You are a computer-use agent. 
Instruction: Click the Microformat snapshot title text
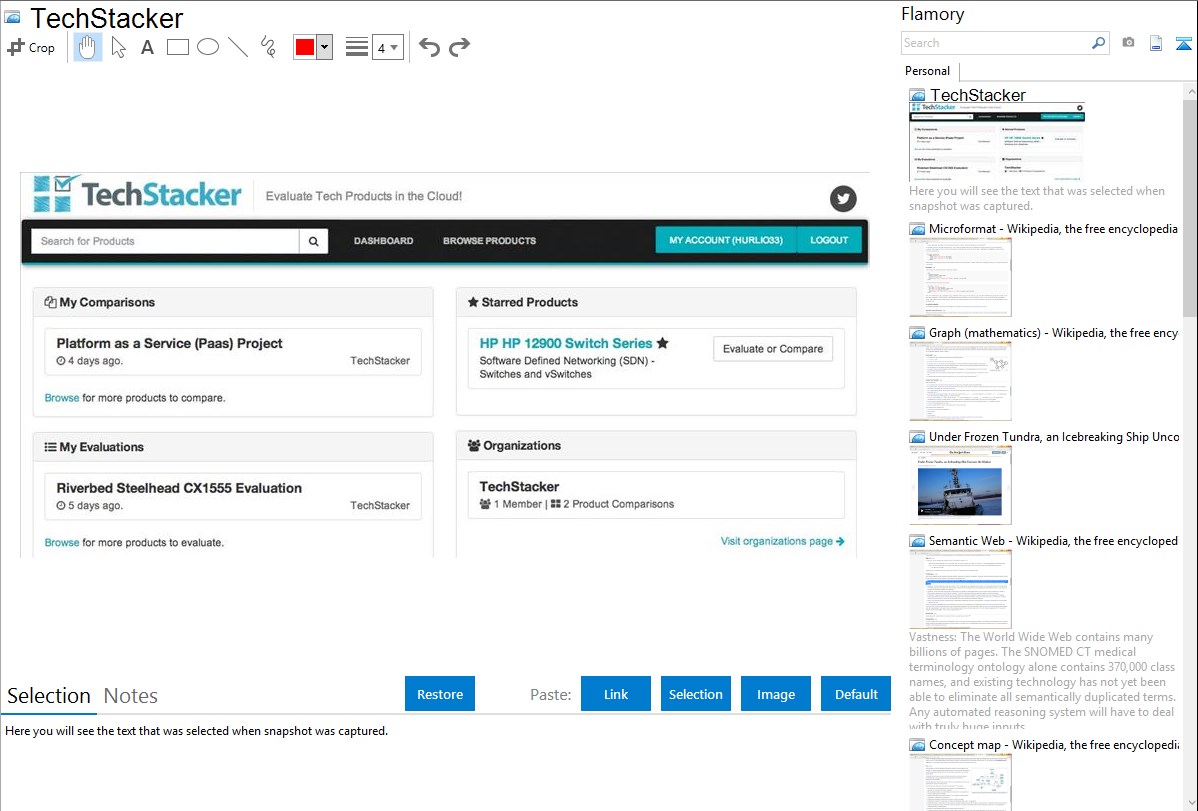click(1053, 229)
